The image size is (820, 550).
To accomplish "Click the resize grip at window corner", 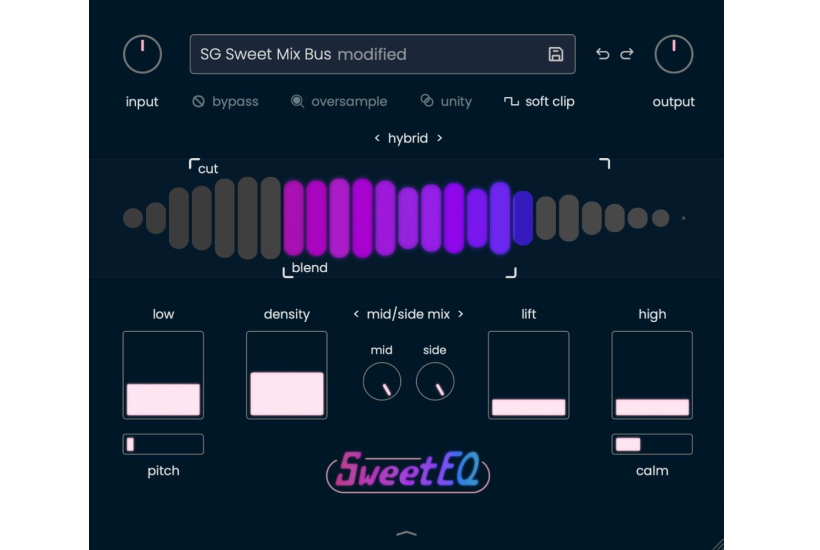I will 718,544.
